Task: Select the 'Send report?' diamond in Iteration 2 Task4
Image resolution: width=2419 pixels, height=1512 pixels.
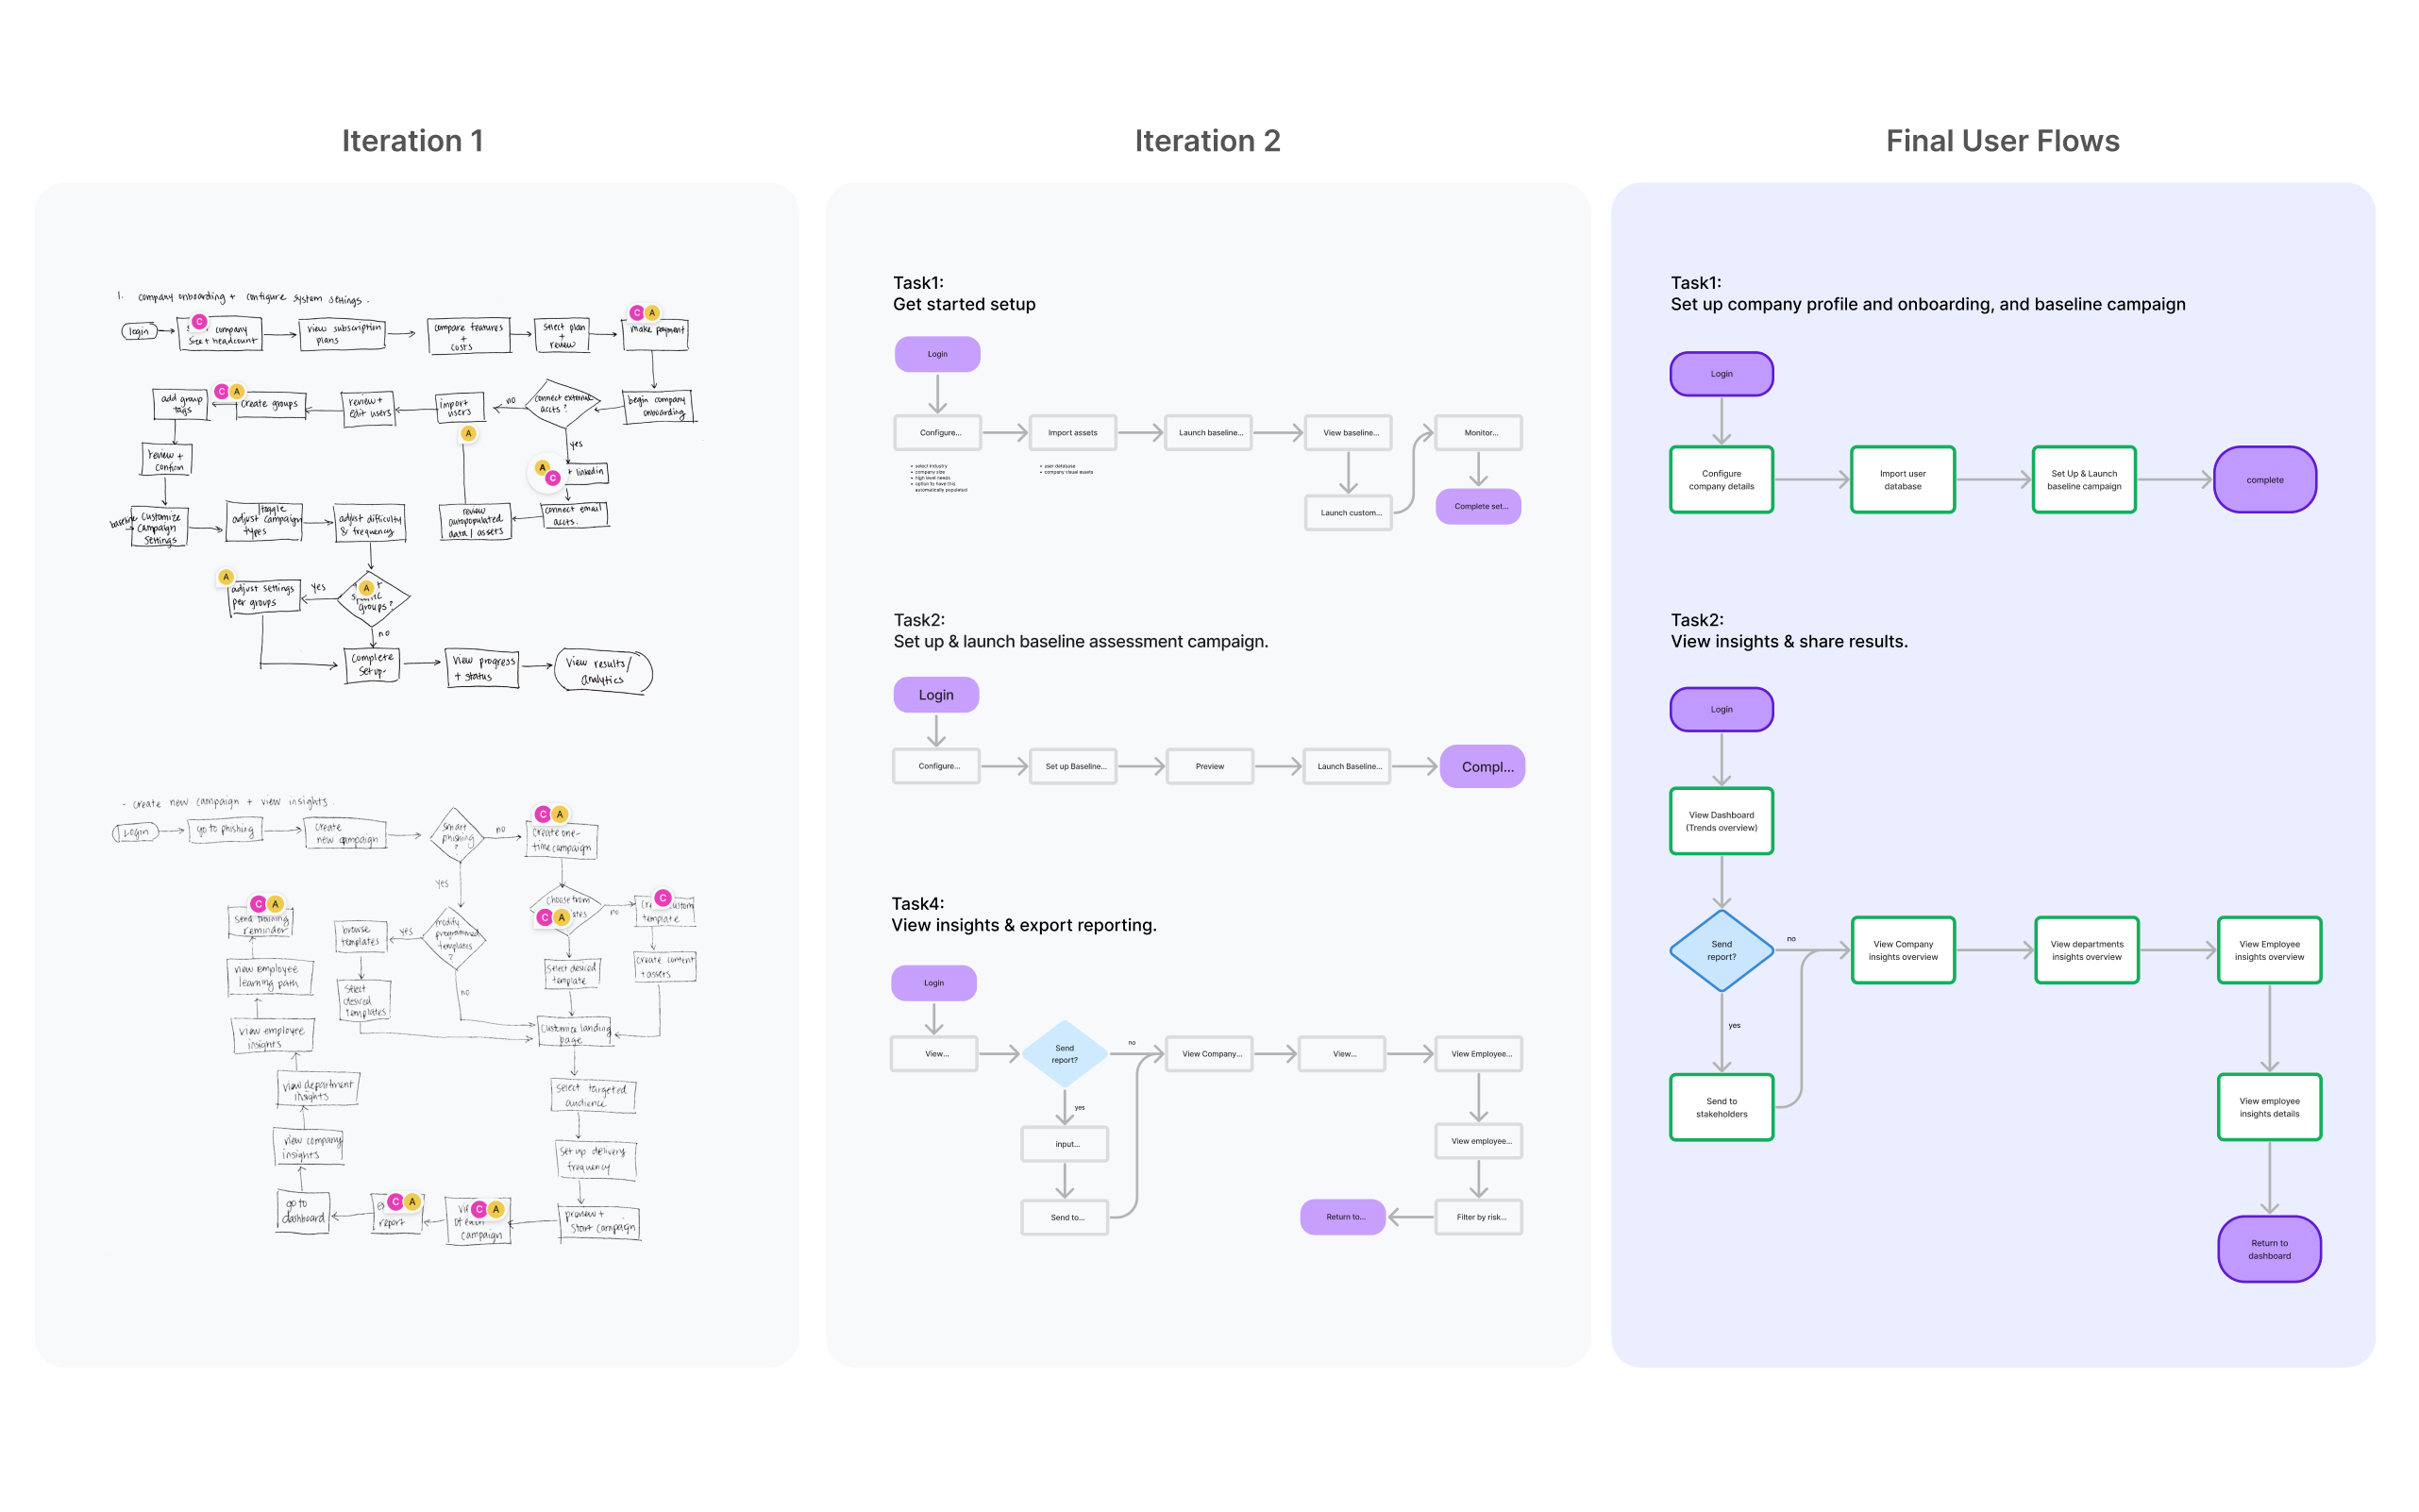Action: click(1064, 1054)
